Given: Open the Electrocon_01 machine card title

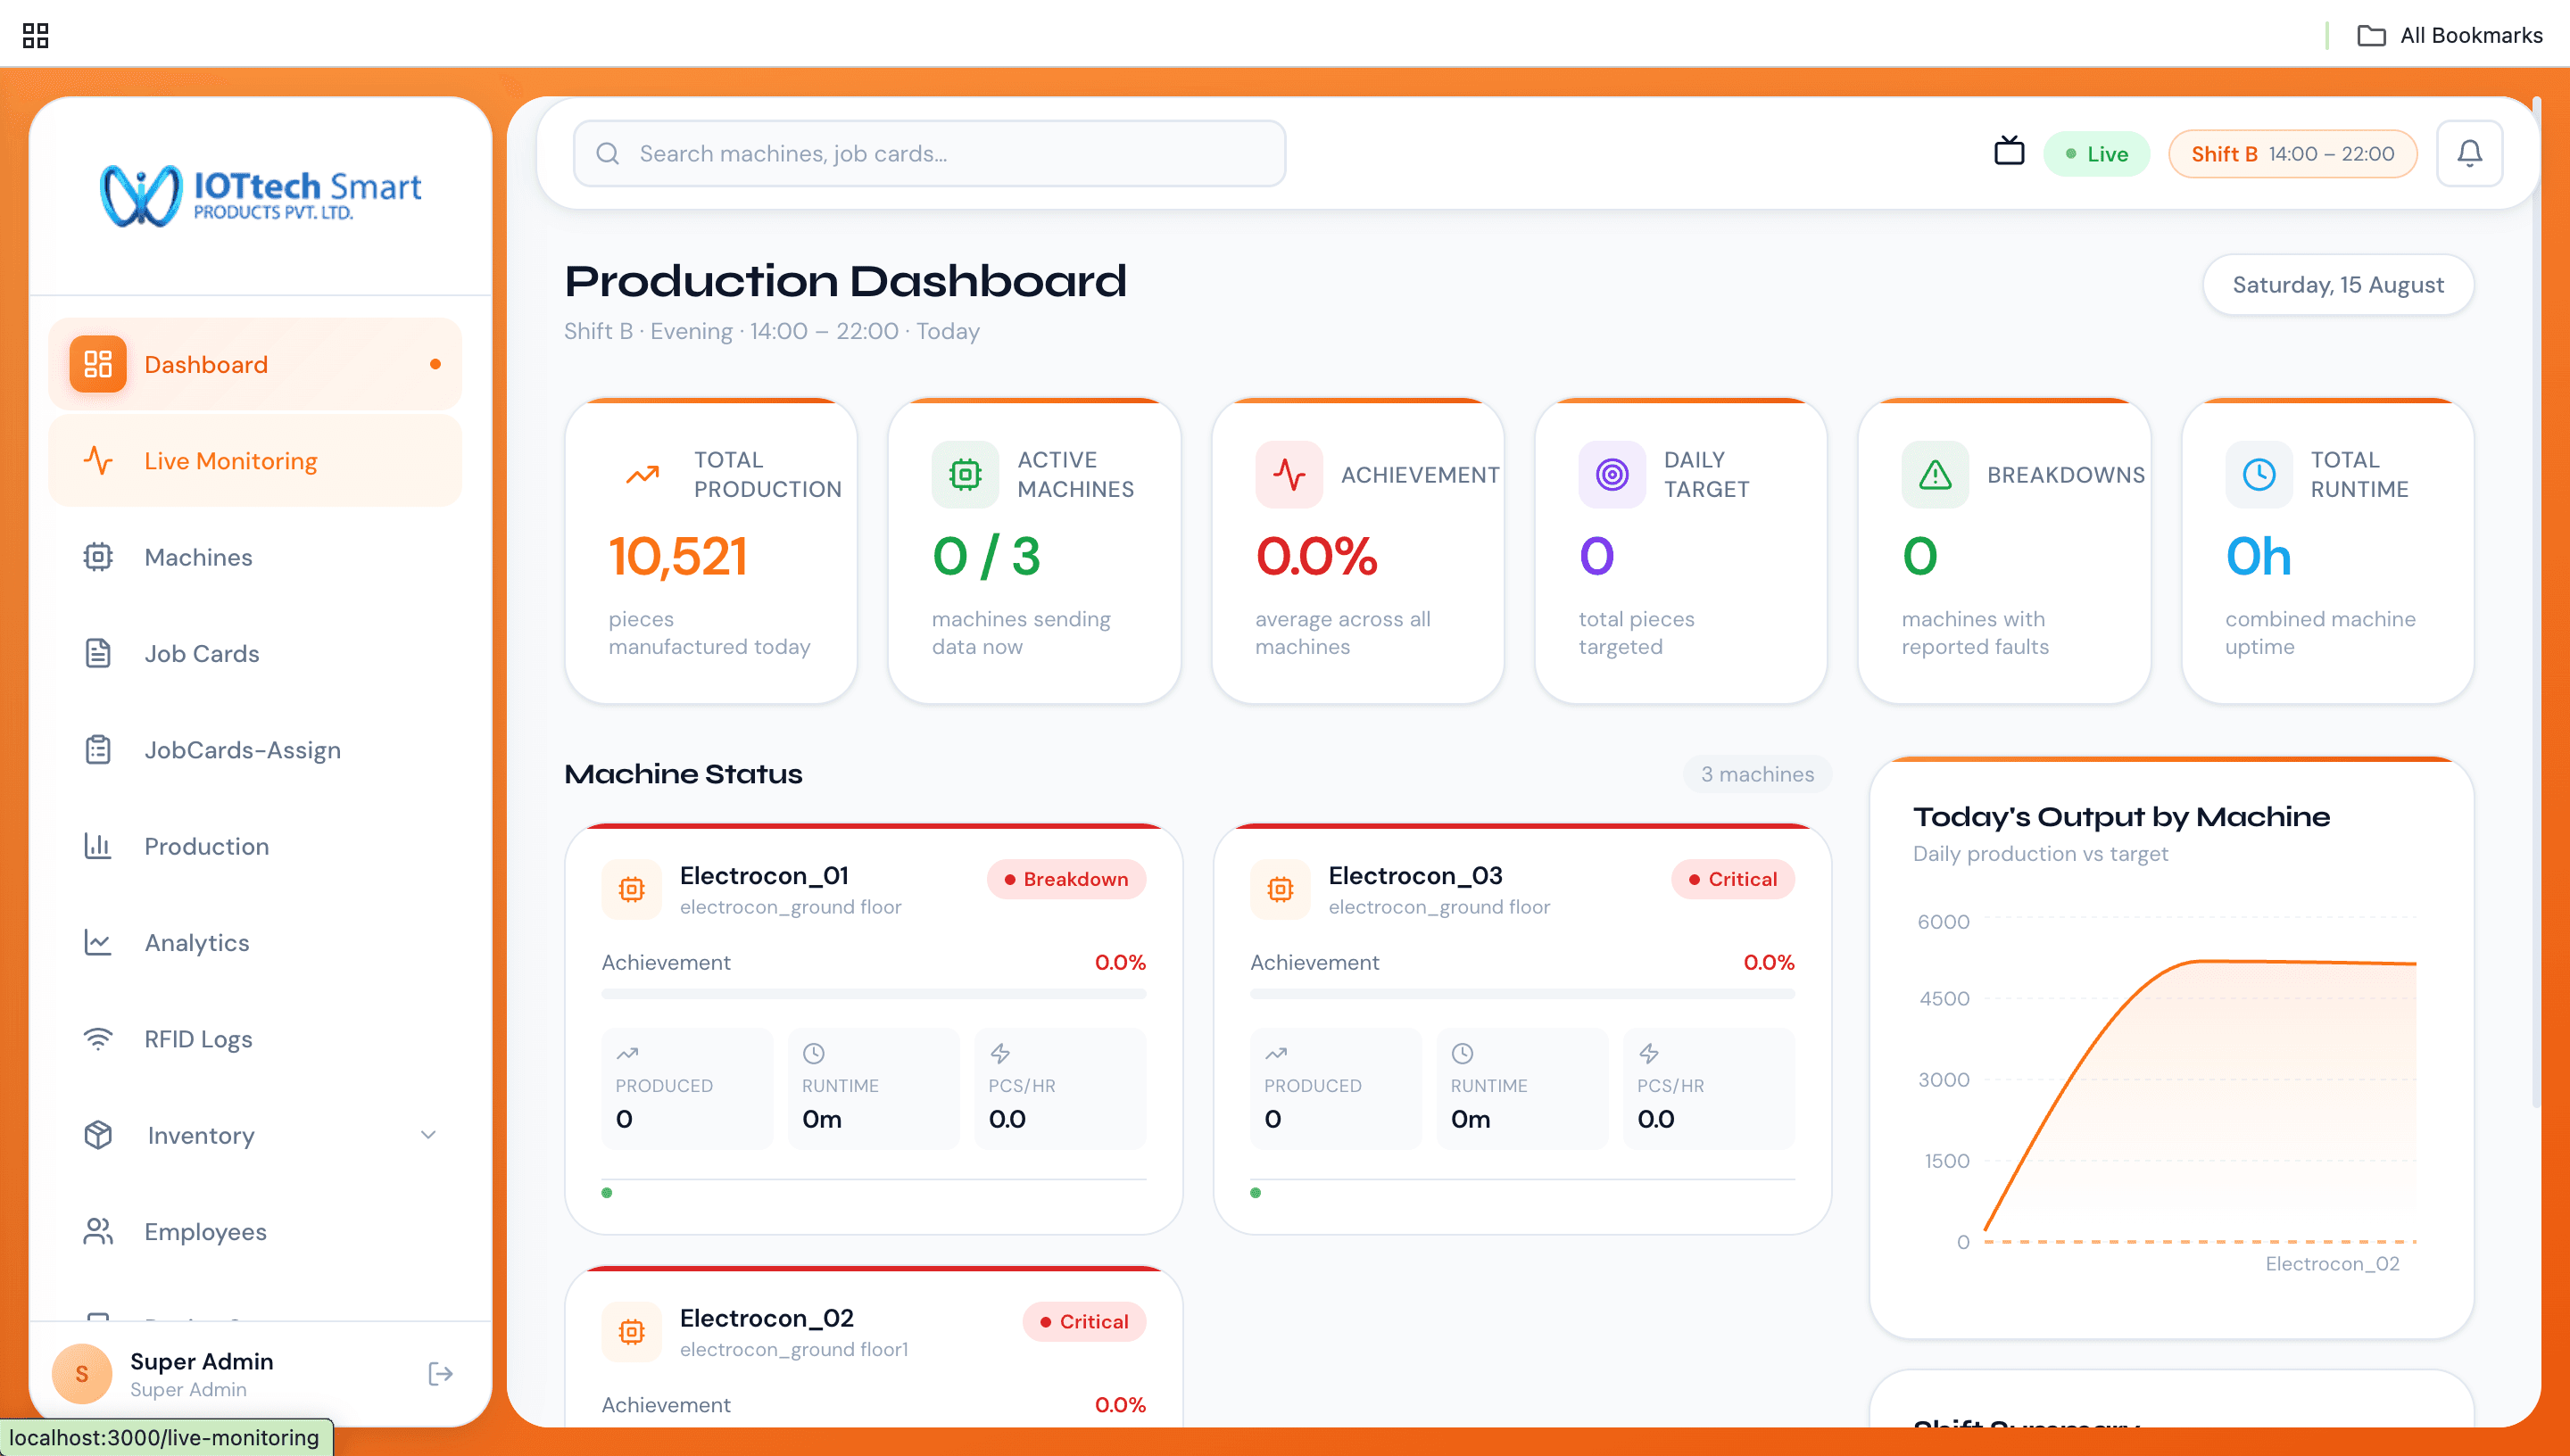Looking at the screenshot, I should coord(764,876).
